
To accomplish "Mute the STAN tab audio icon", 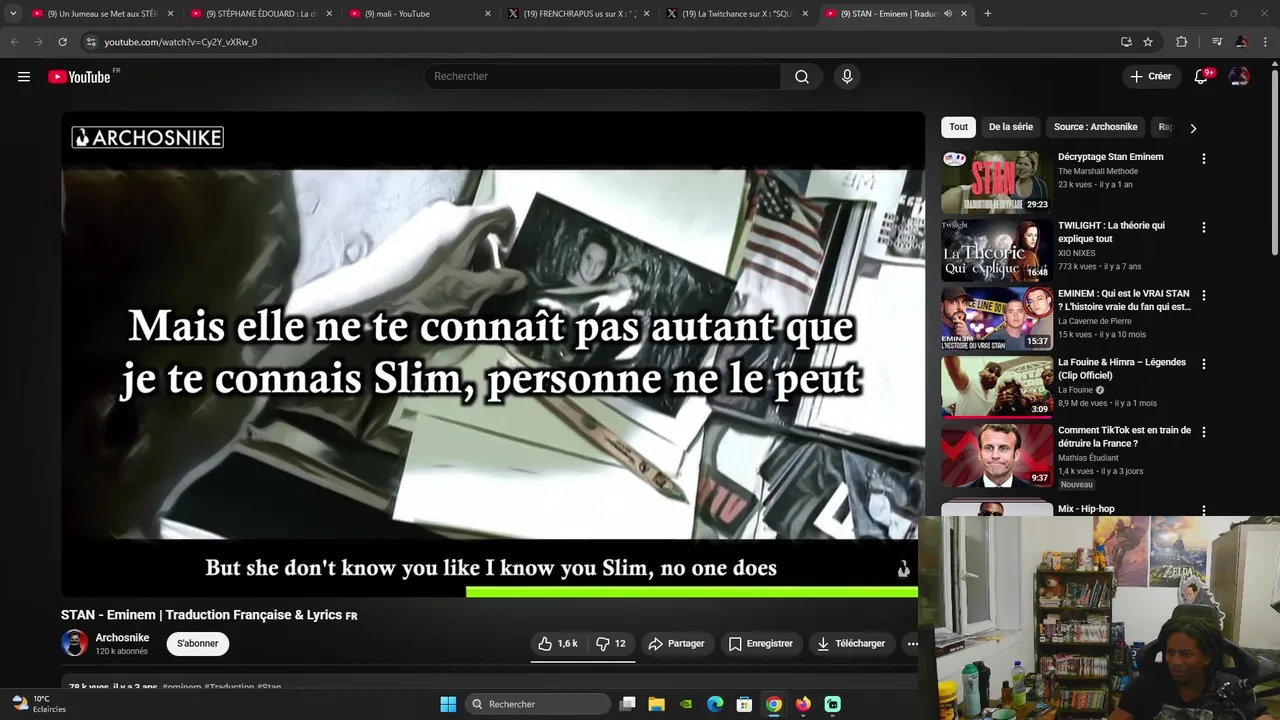I will pyautogui.click(x=947, y=14).
